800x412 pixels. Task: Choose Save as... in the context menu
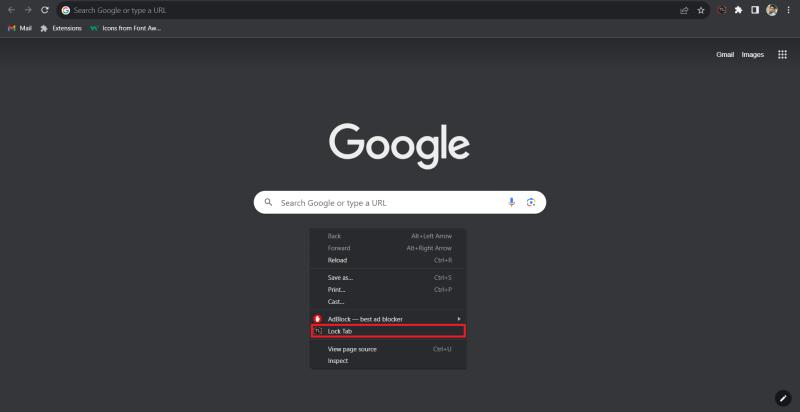pos(388,277)
